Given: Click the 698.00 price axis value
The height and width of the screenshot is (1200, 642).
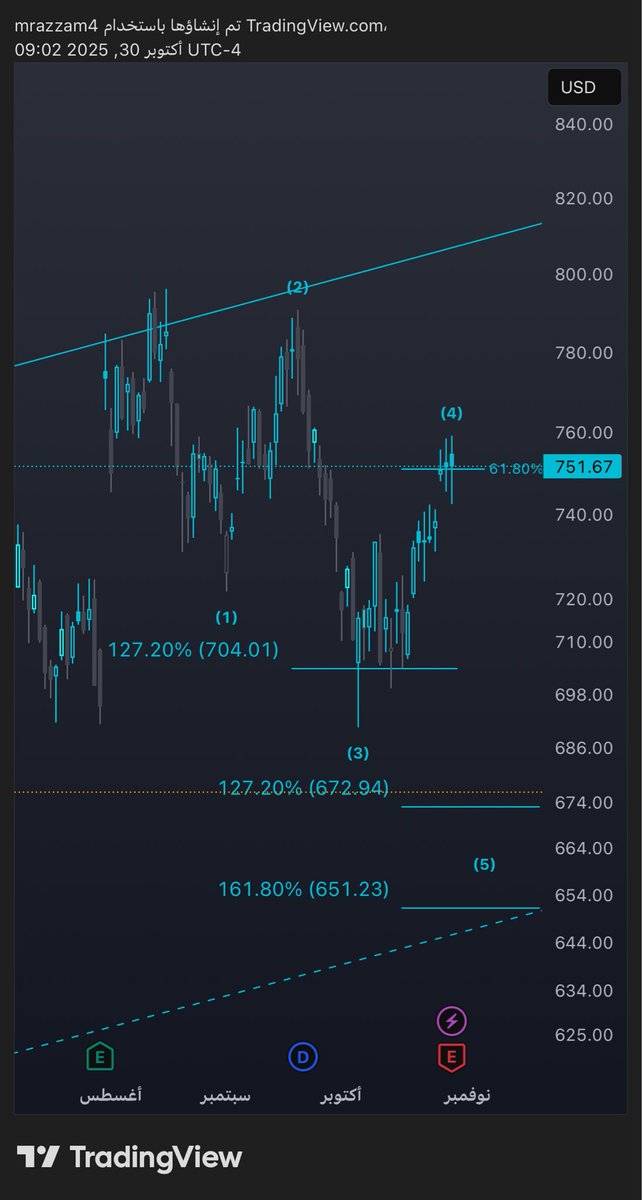Looking at the screenshot, I should (x=583, y=695).
